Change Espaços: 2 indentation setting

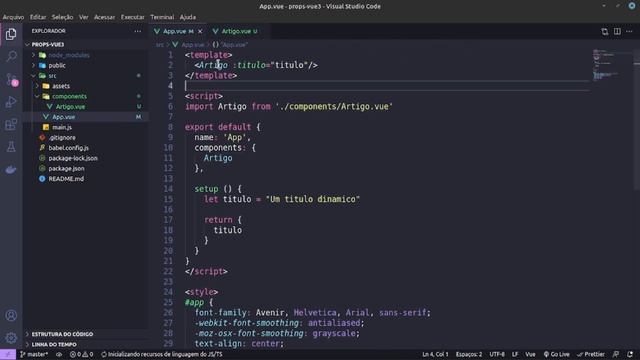pos(469,354)
